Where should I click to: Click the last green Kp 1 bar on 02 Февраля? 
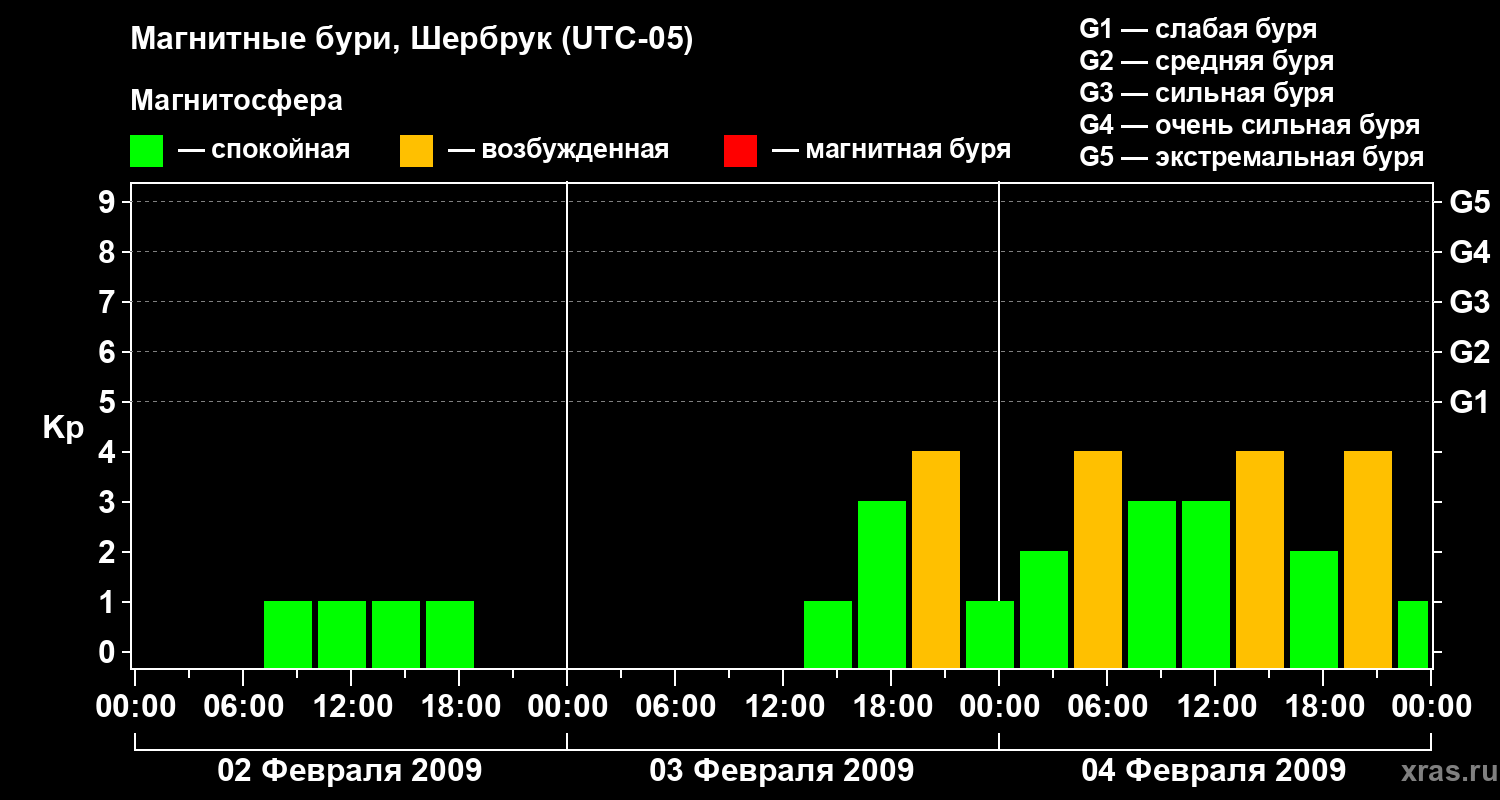click(450, 634)
